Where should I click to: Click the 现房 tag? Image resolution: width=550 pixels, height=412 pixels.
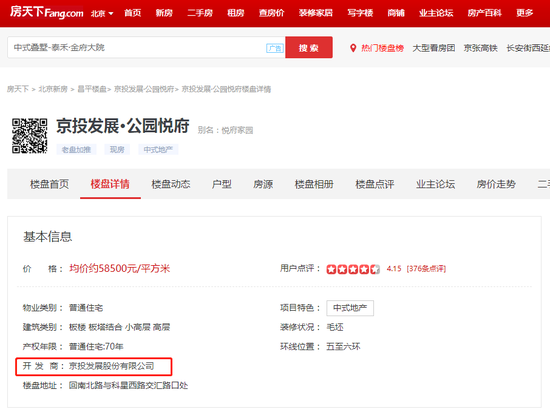pos(117,149)
